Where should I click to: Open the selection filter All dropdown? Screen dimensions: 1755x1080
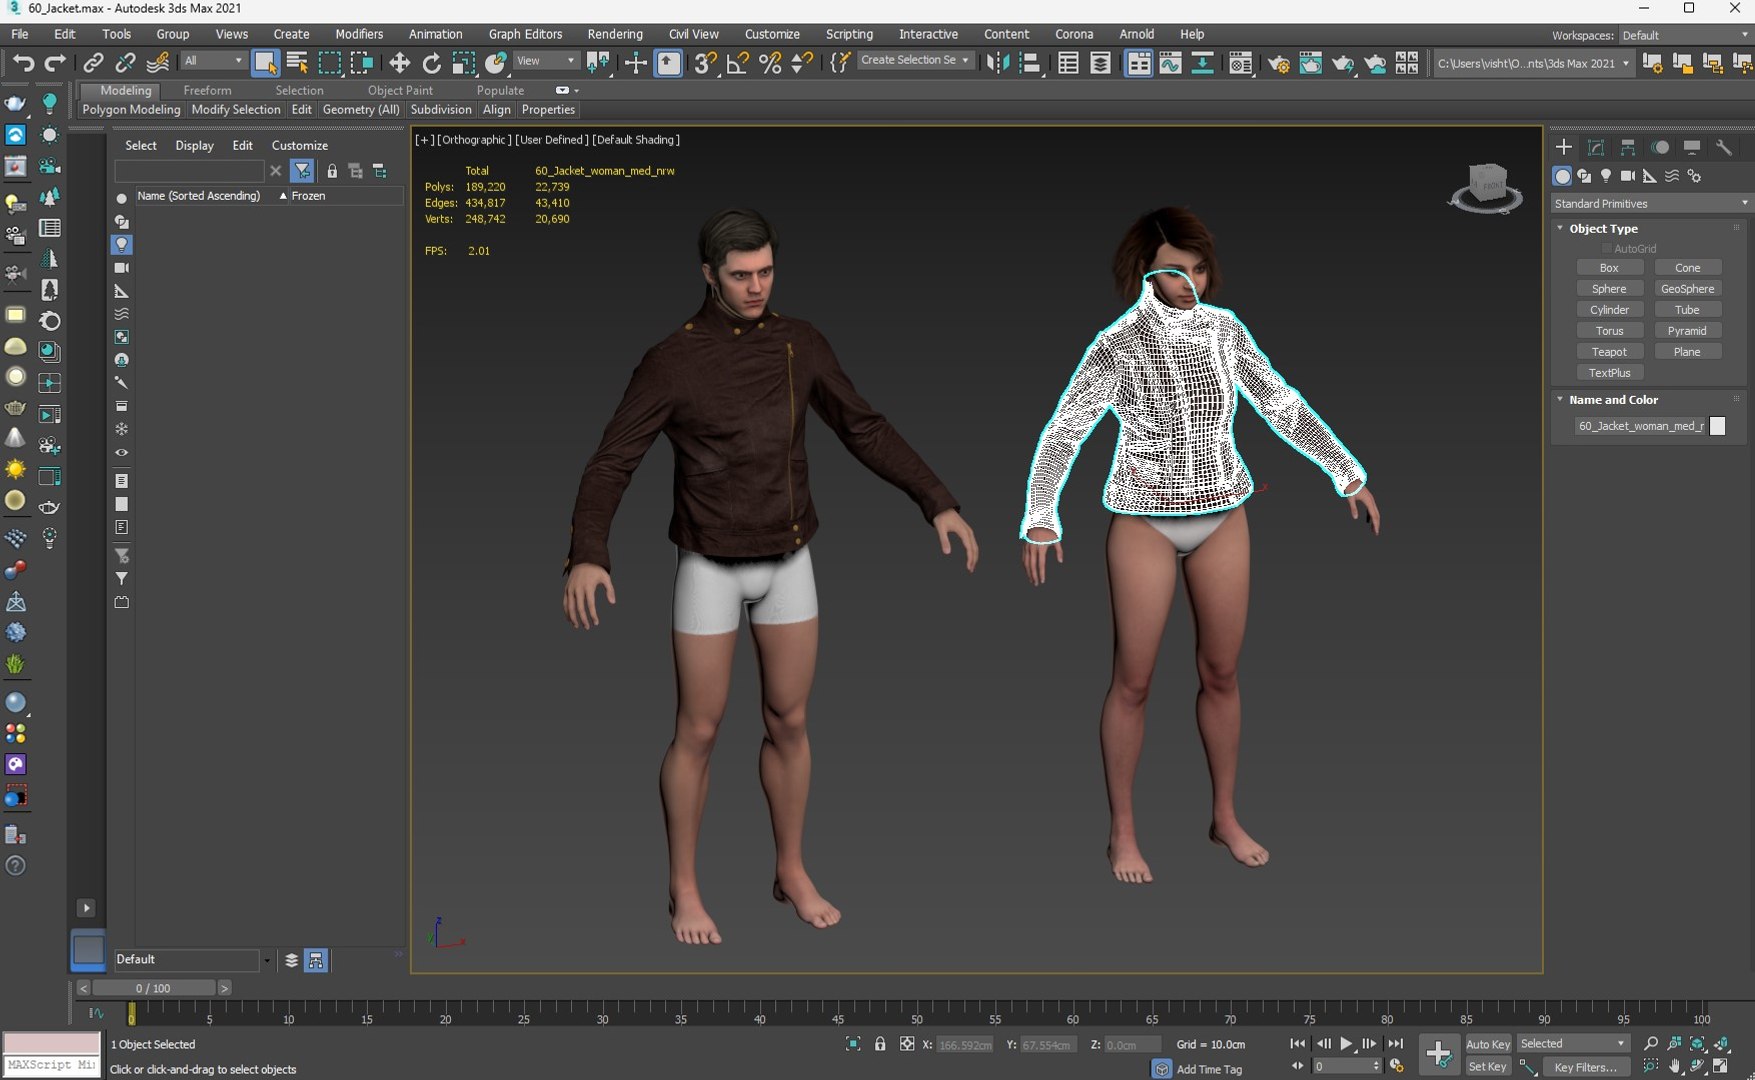coord(213,61)
